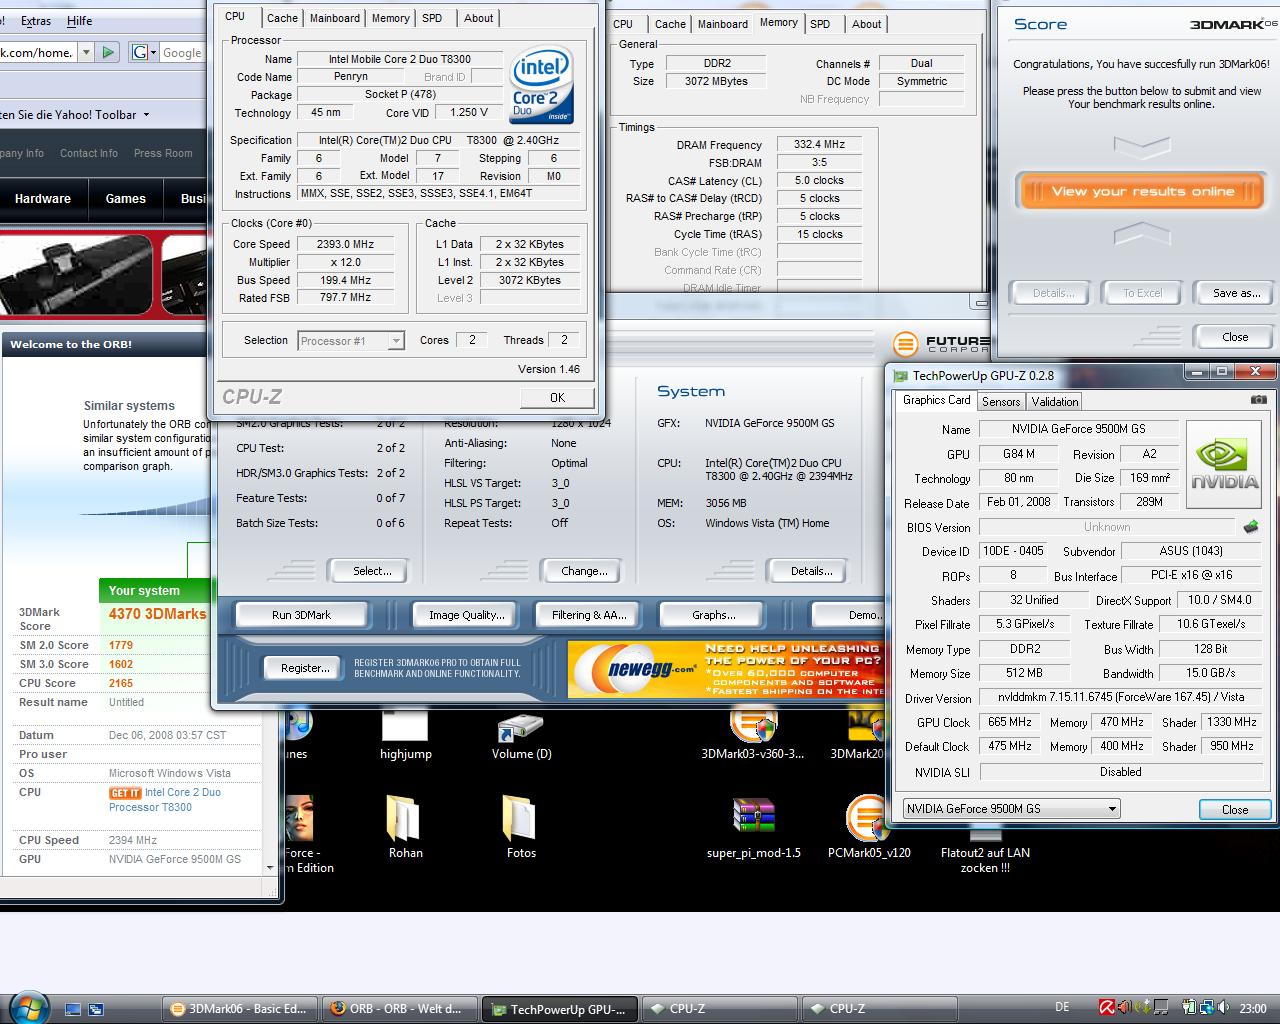This screenshot has height=1024, width=1280.
Task: Open the Contact Info link
Action: [x=89, y=153]
